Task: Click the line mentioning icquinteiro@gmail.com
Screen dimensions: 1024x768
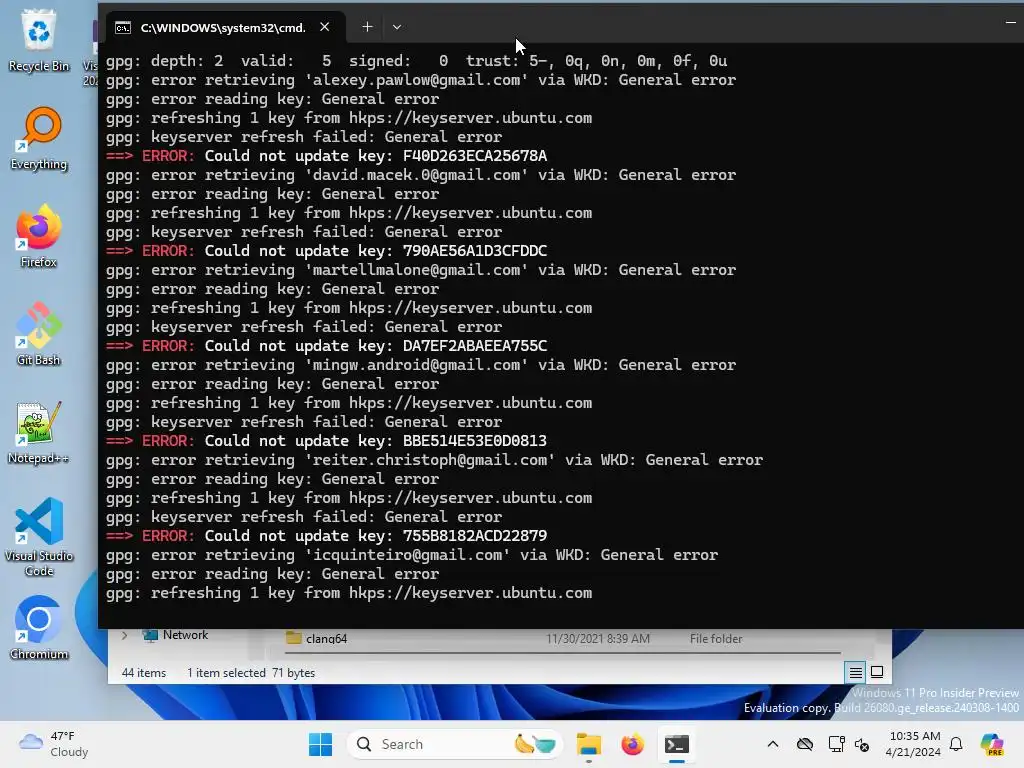Action: point(412,555)
